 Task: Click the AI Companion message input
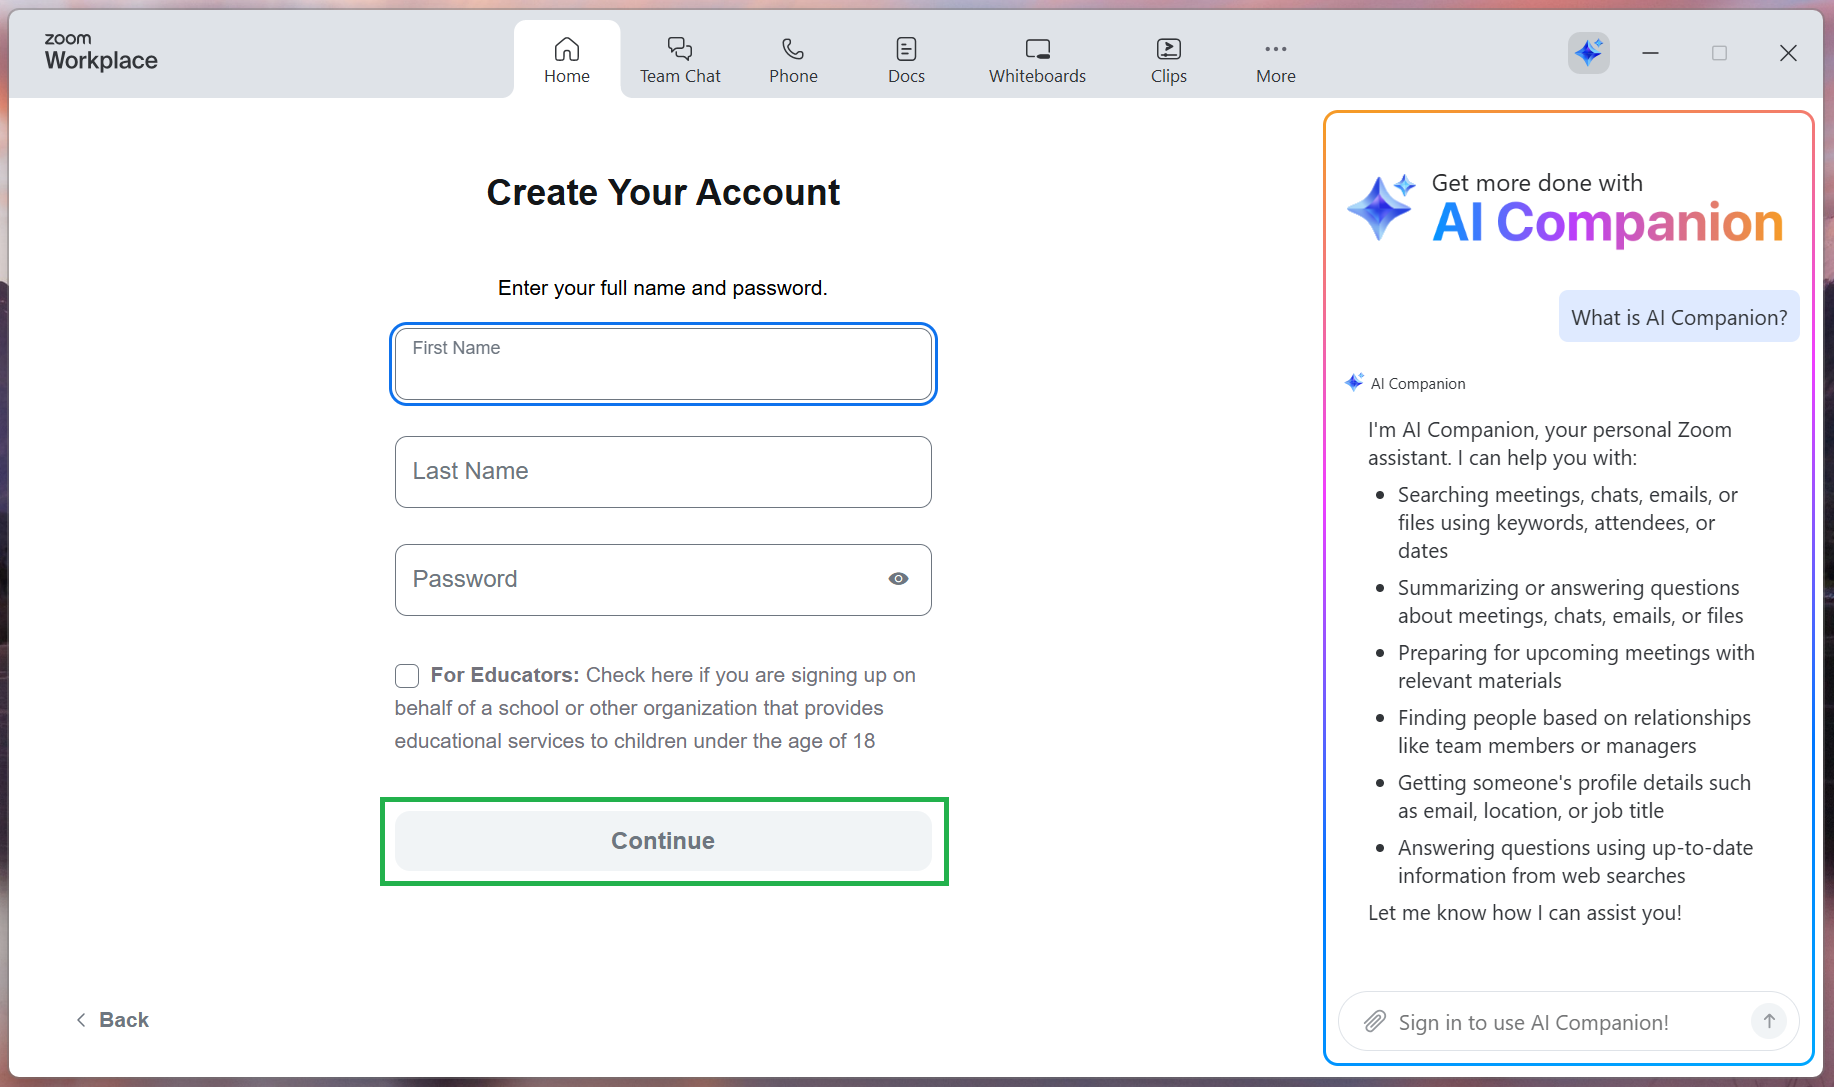tap(1568, 1022)
